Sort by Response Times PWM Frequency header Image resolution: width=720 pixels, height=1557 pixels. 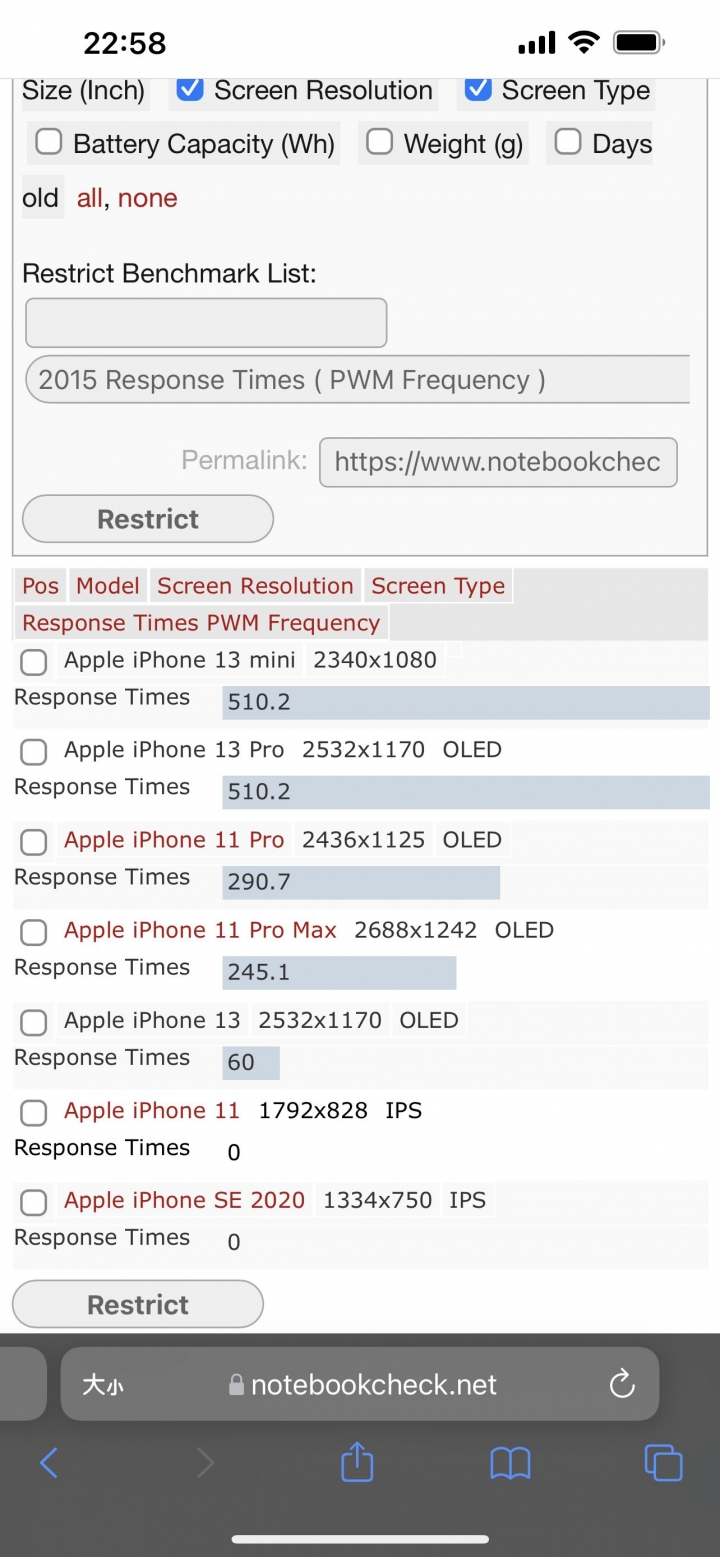(201, 623)
